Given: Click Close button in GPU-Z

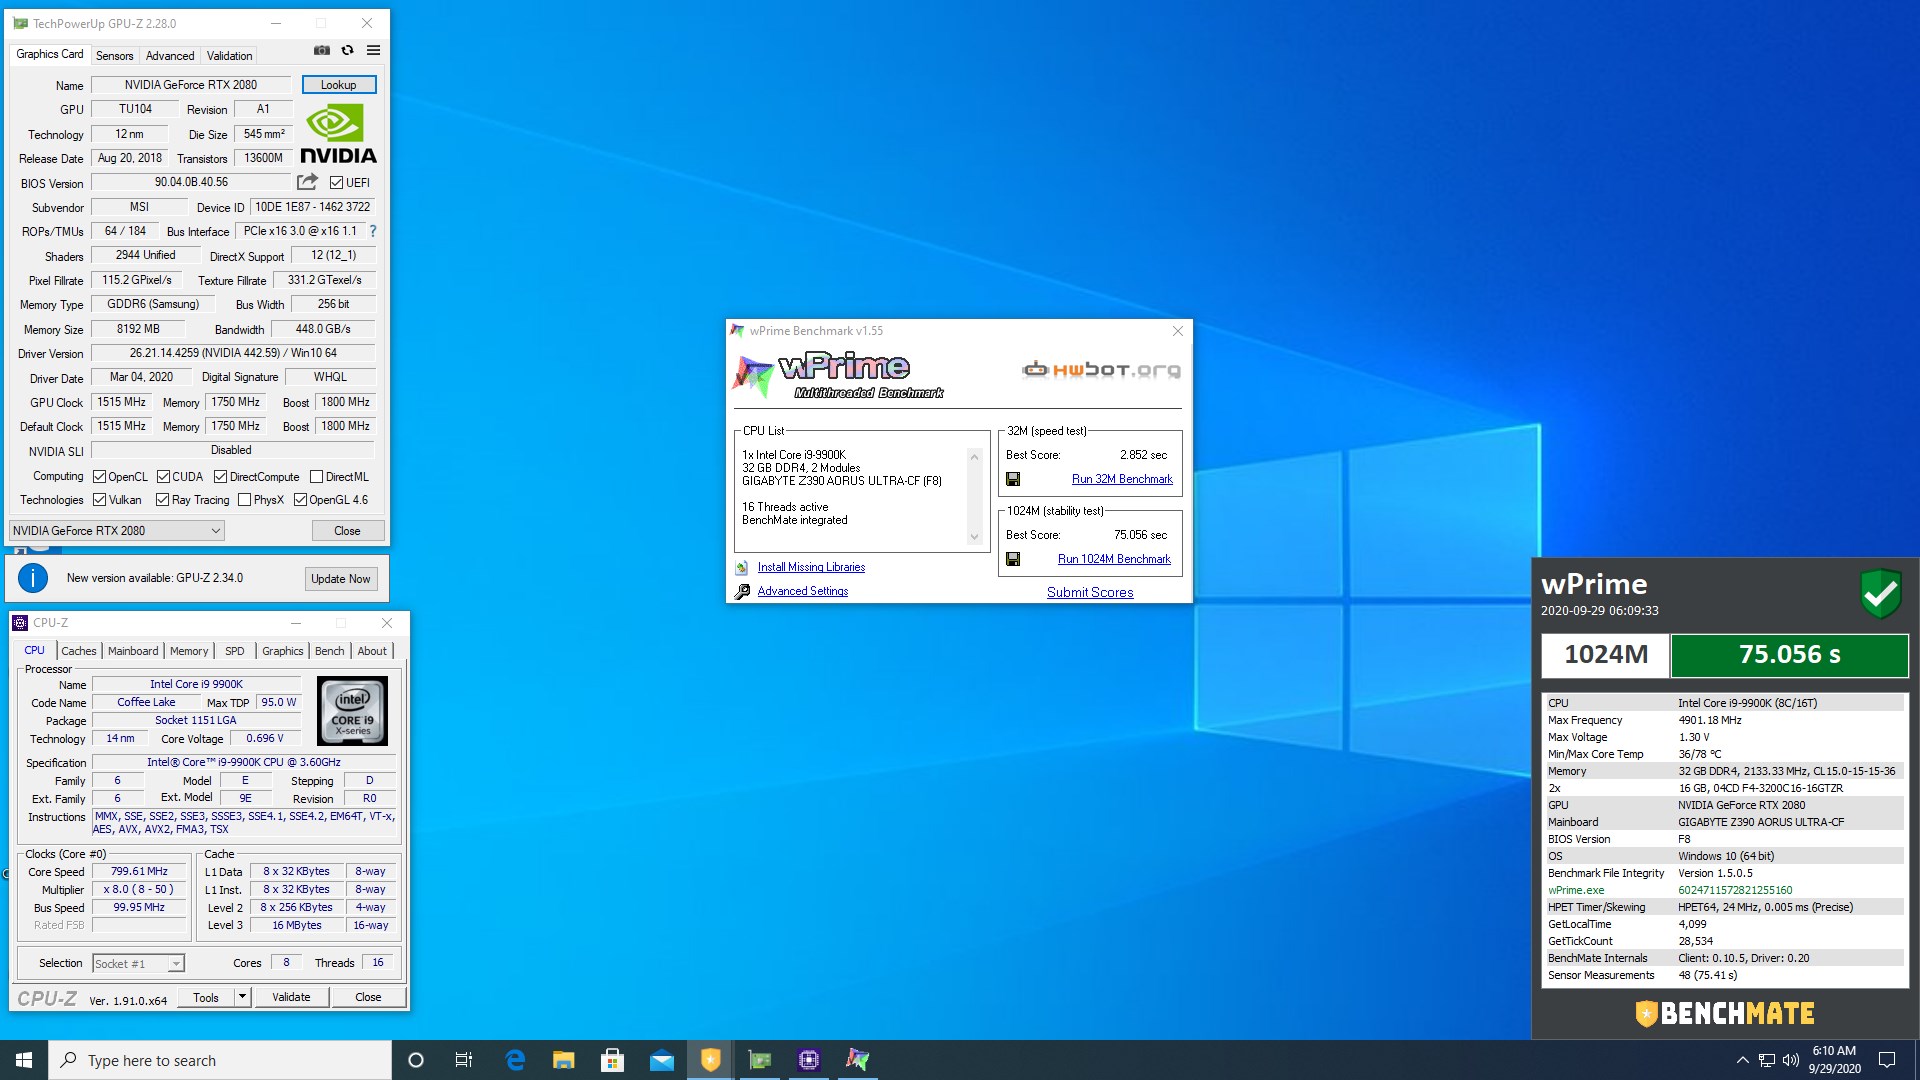Looking at the screenshot, I should point(347,531).
